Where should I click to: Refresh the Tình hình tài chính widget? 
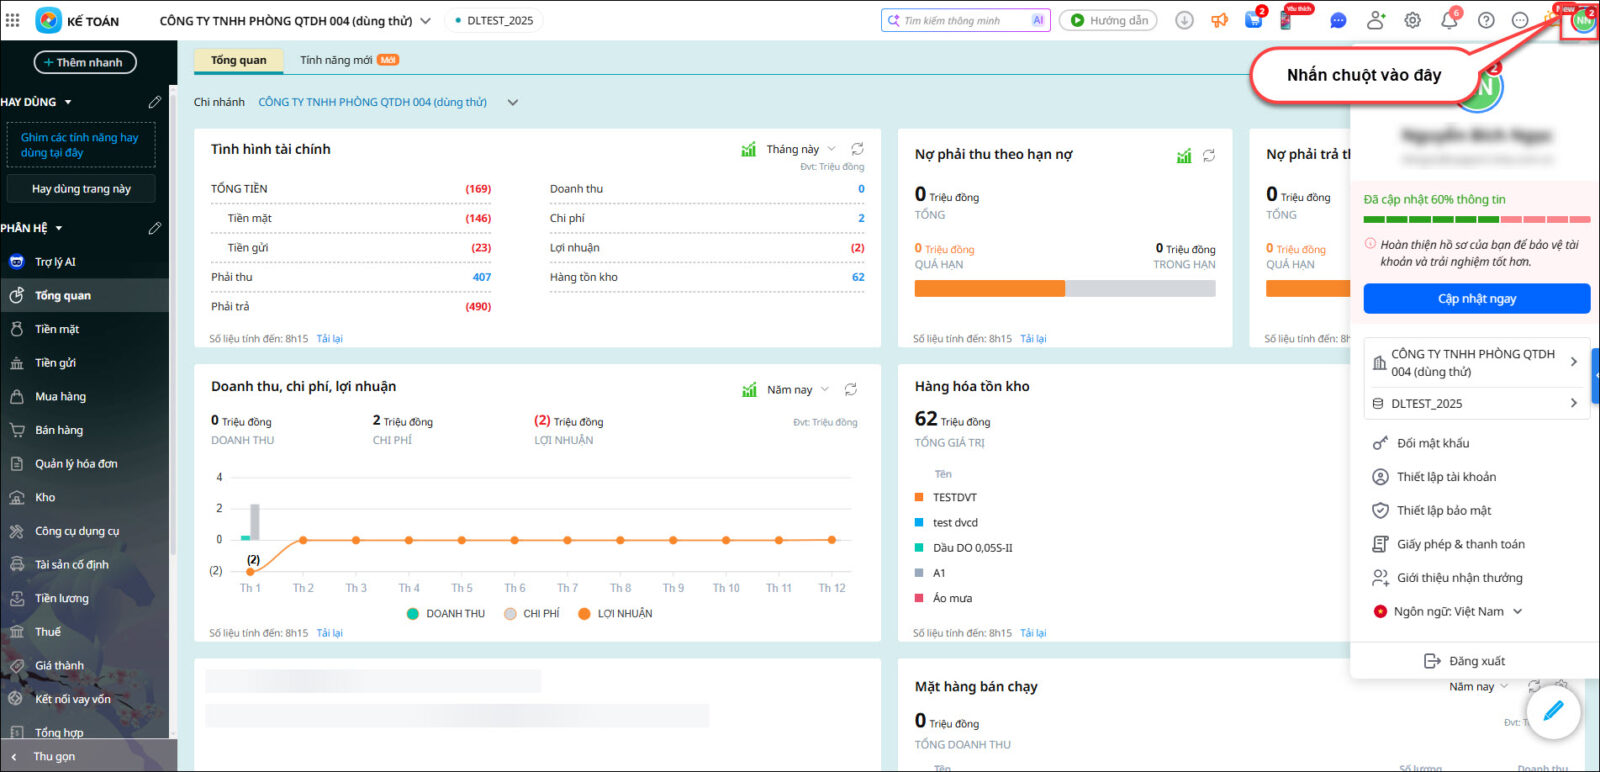pos(857,149)
